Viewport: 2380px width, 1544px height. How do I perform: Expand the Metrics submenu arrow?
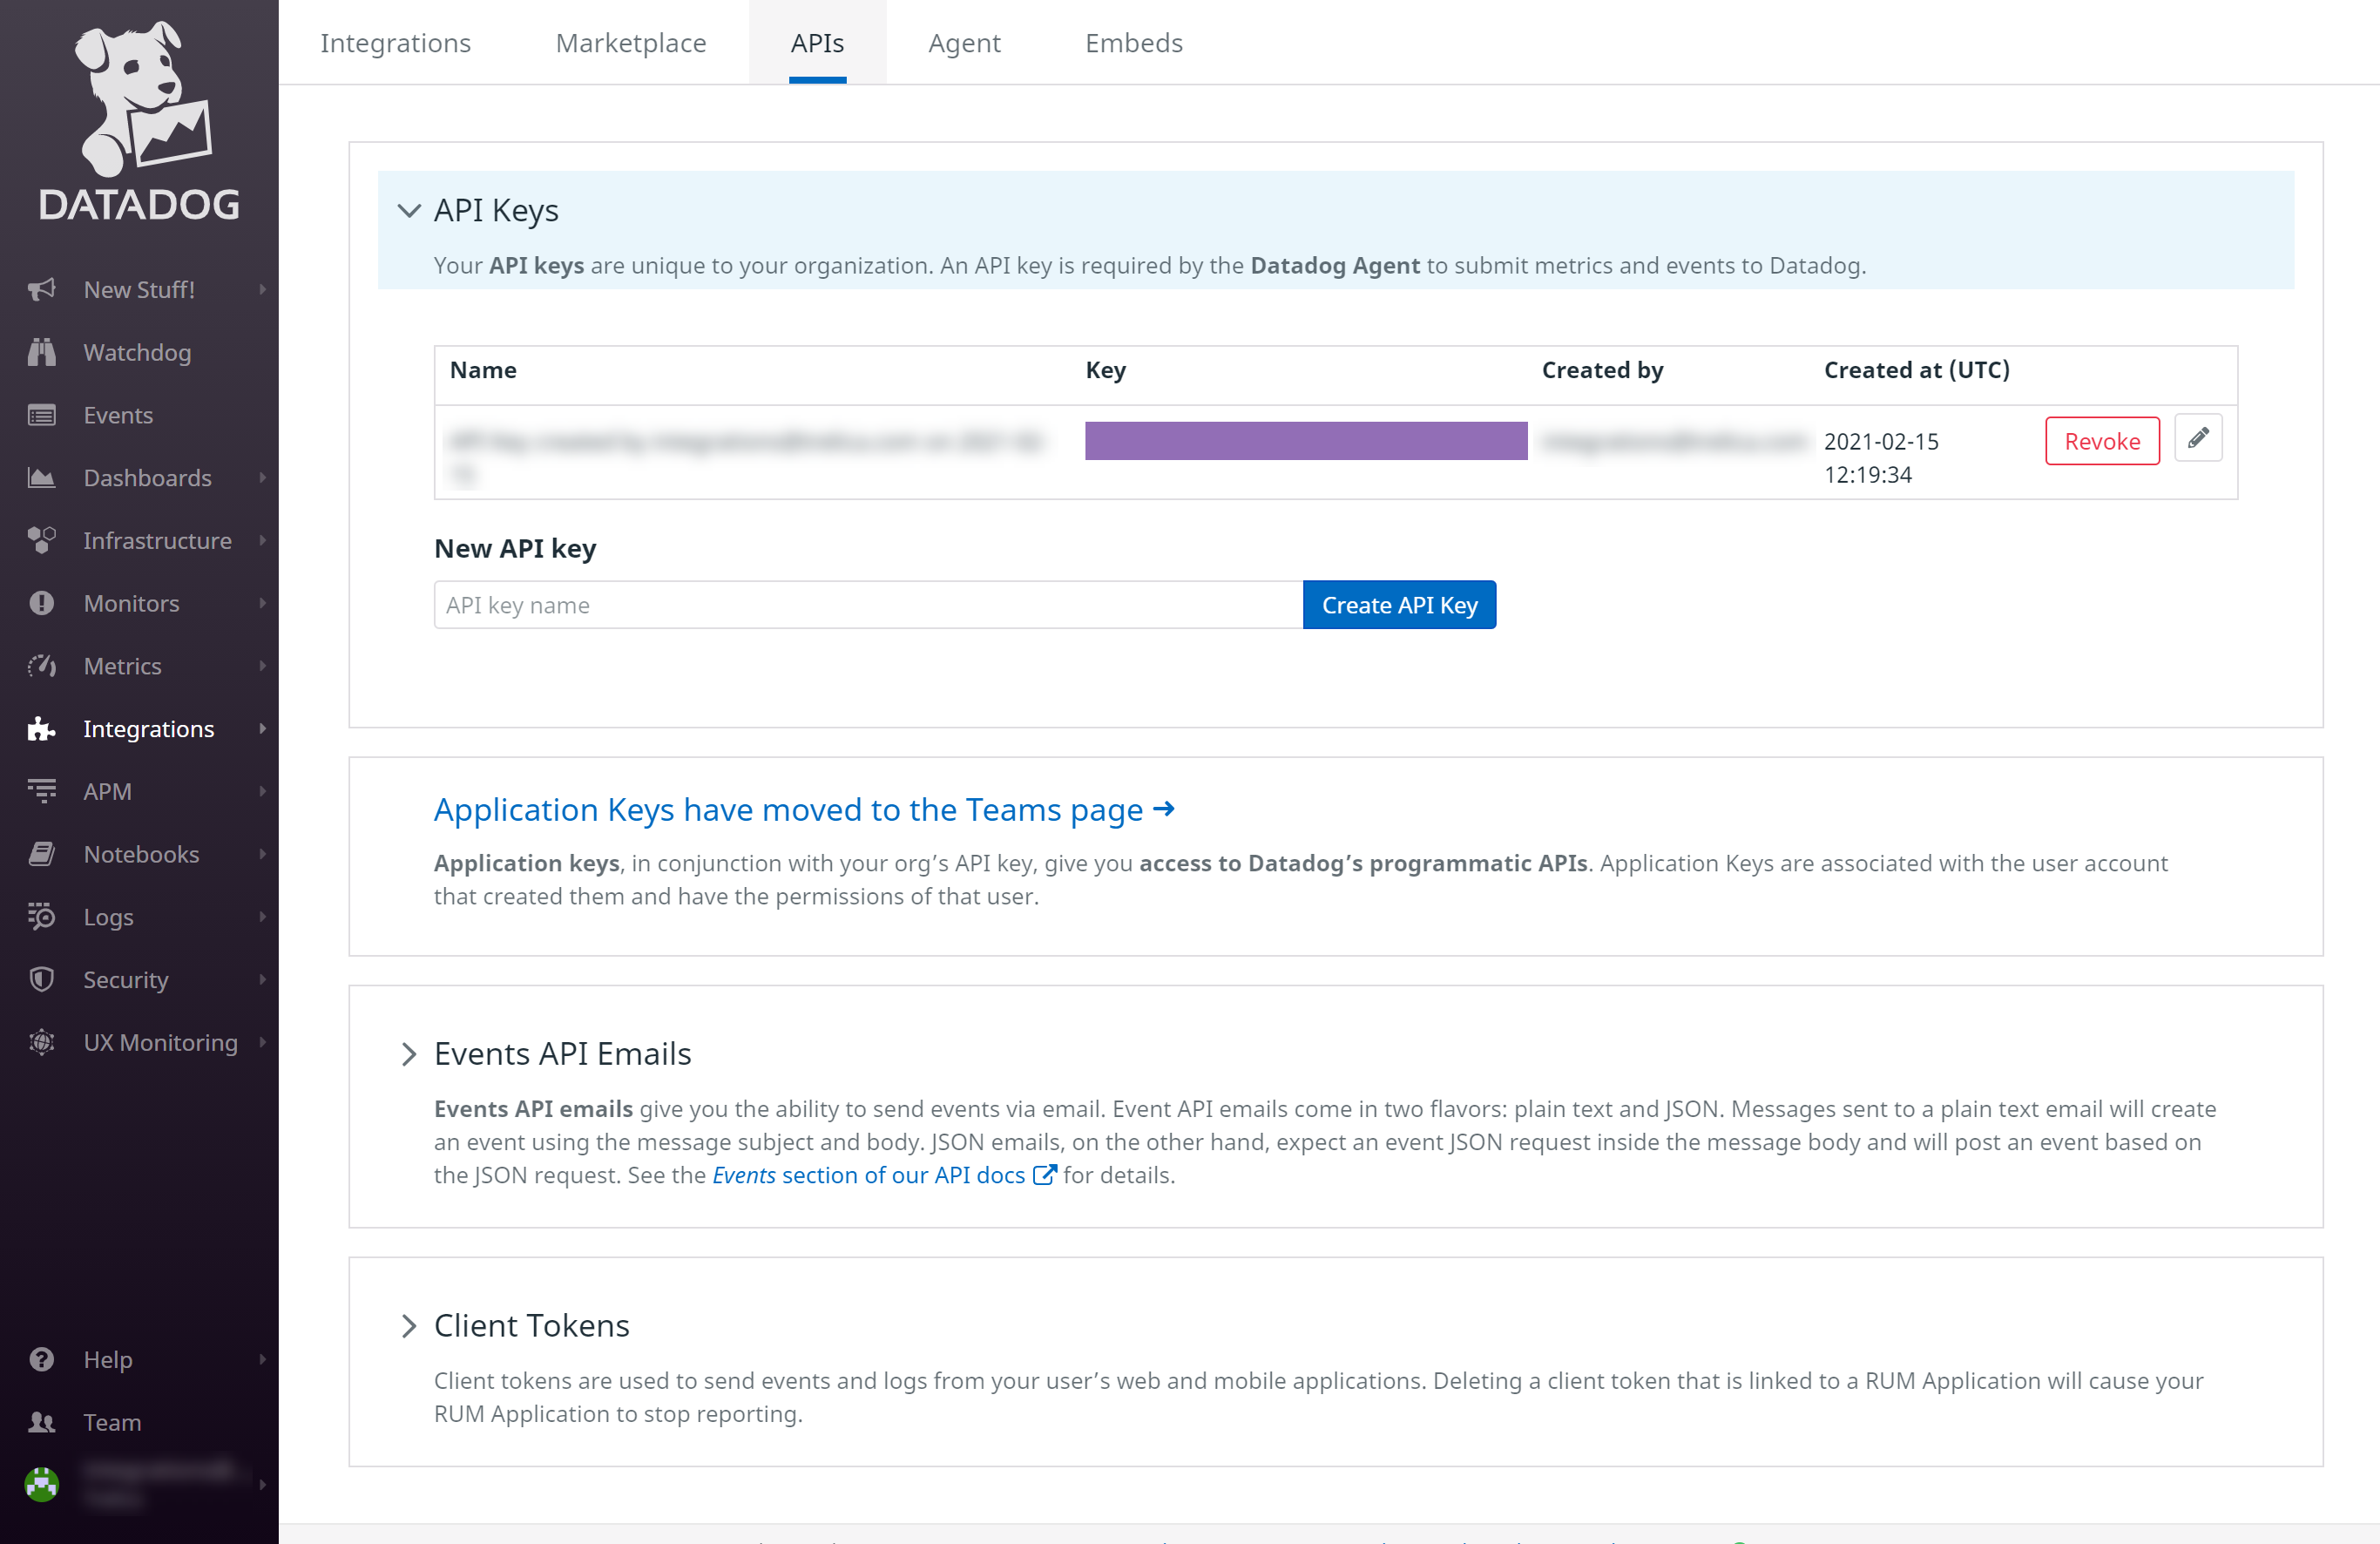[x=262, y=666]
